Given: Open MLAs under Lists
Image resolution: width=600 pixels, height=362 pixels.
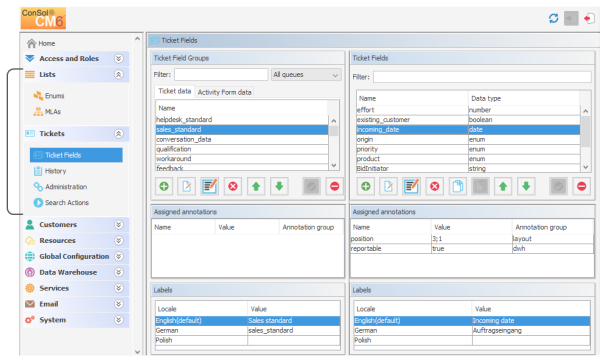Looking at the screenshot, I should coord(47,112).
